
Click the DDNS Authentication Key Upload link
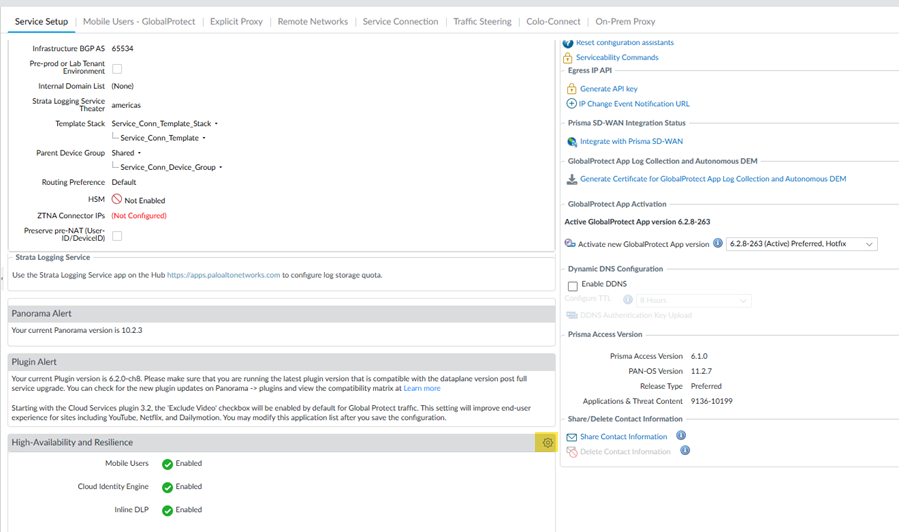635,315
